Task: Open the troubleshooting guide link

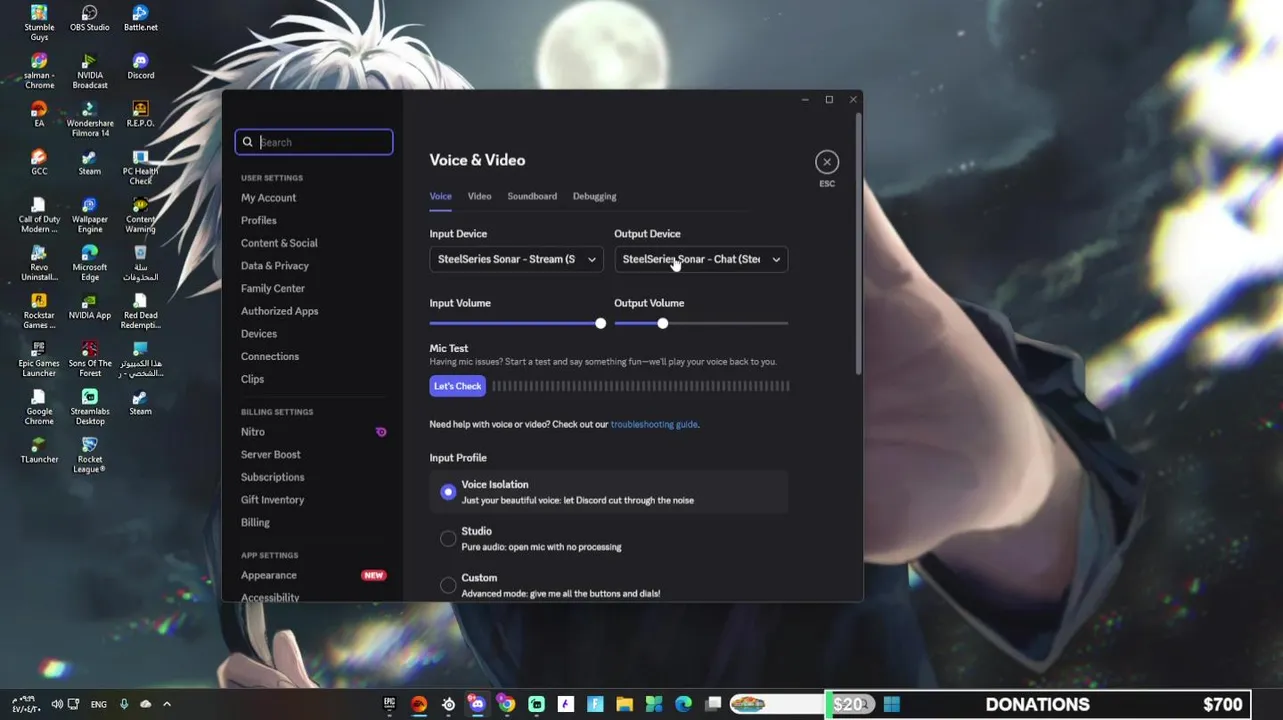Action: (x=654, y=424)
